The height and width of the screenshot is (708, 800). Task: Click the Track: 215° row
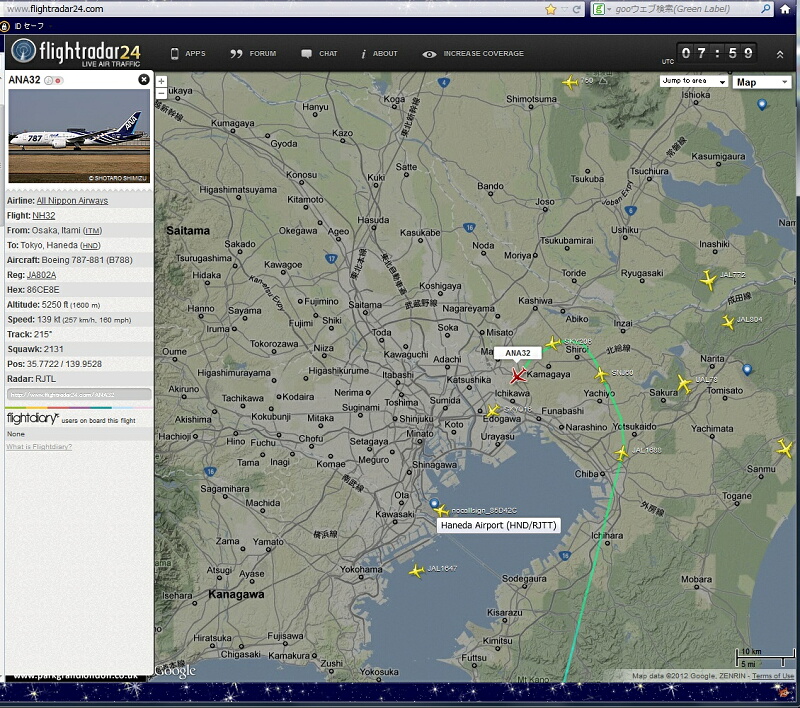[x=79, y=334]
